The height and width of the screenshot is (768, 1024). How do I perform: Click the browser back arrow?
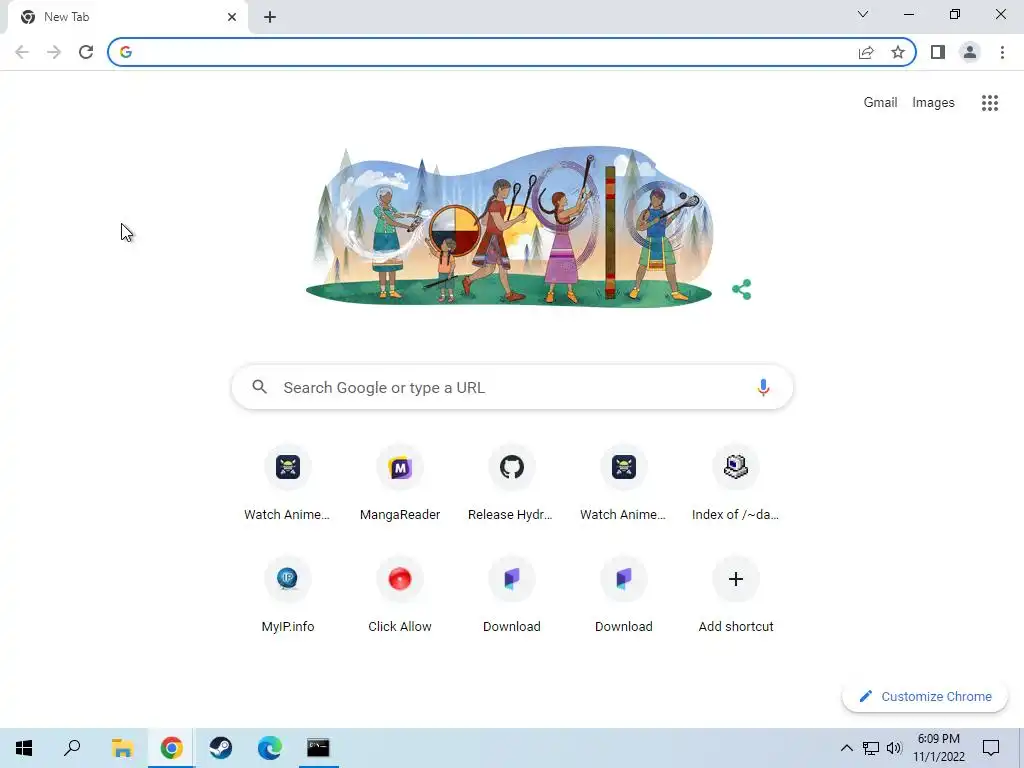[x=22, y=52]
